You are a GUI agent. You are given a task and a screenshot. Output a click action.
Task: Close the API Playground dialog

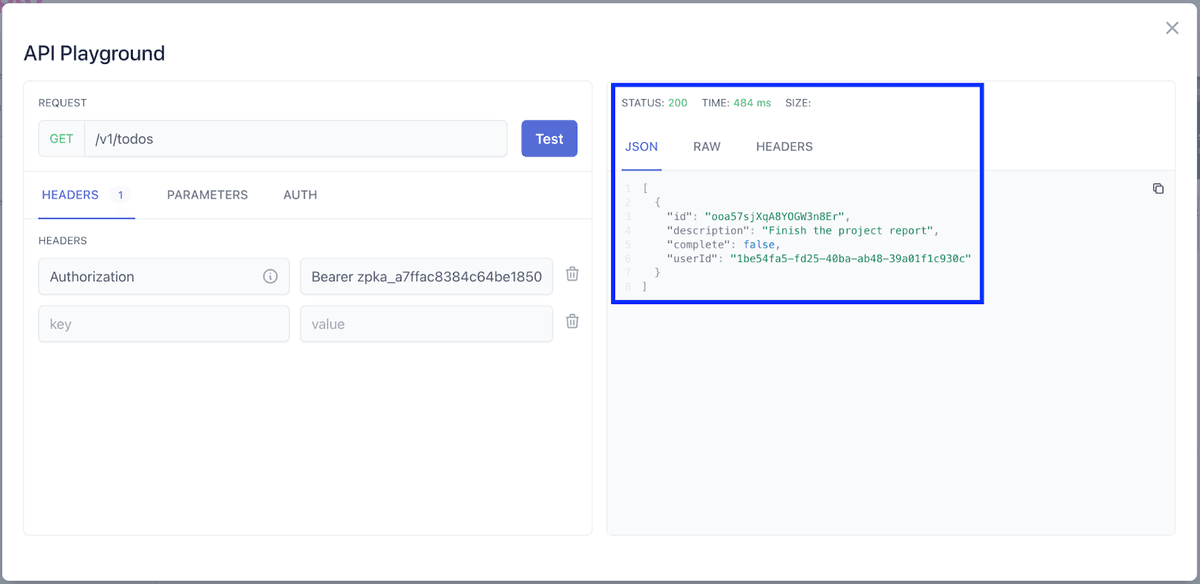[1171, 28]
